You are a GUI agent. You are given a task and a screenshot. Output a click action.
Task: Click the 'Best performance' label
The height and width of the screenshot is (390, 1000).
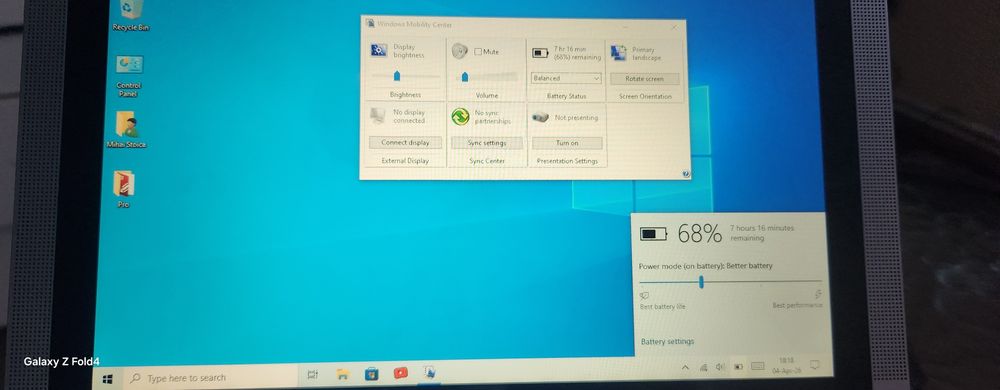[797, 305]
